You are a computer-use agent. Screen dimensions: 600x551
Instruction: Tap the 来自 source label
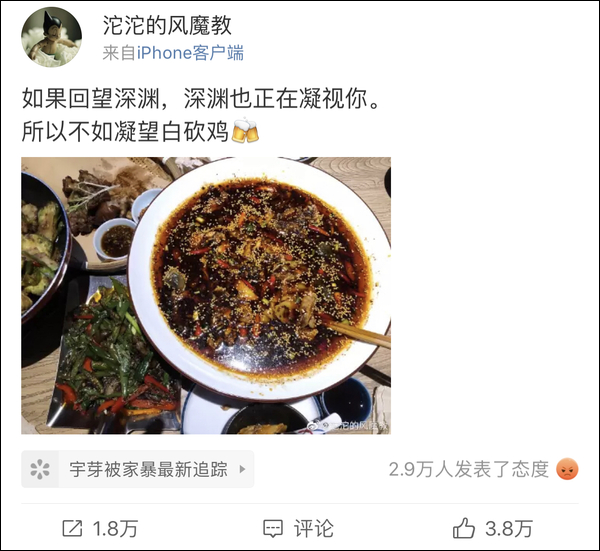click(119, 53)
